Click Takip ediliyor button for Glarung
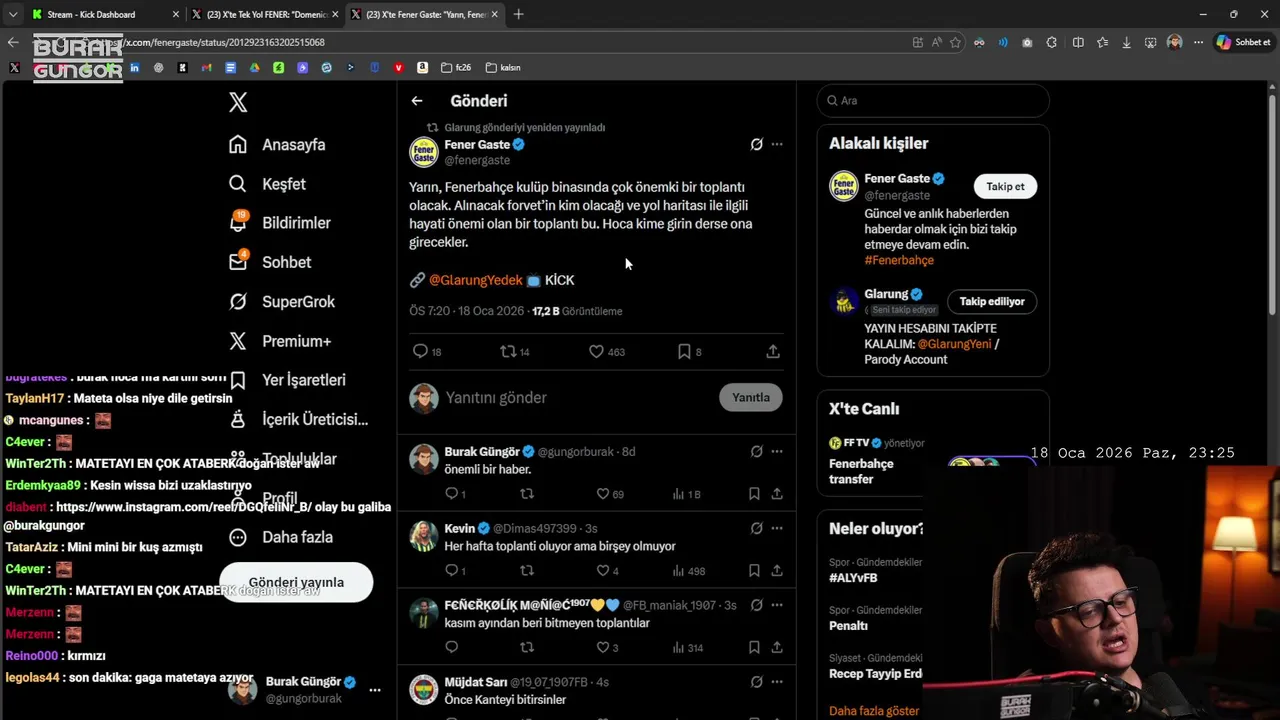Screen dimensions: 1280x720 [x=992, y=301]
